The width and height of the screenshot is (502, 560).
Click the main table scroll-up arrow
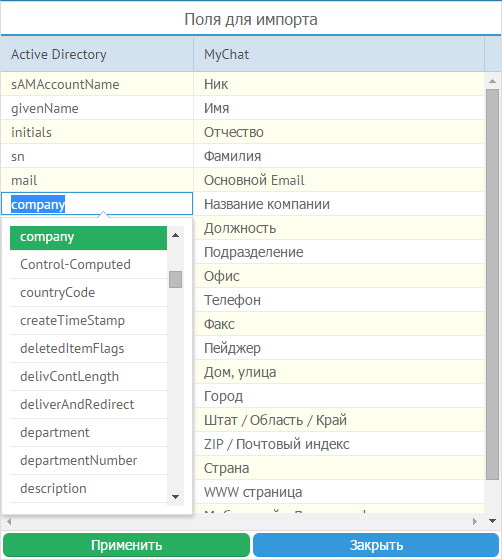492,81
